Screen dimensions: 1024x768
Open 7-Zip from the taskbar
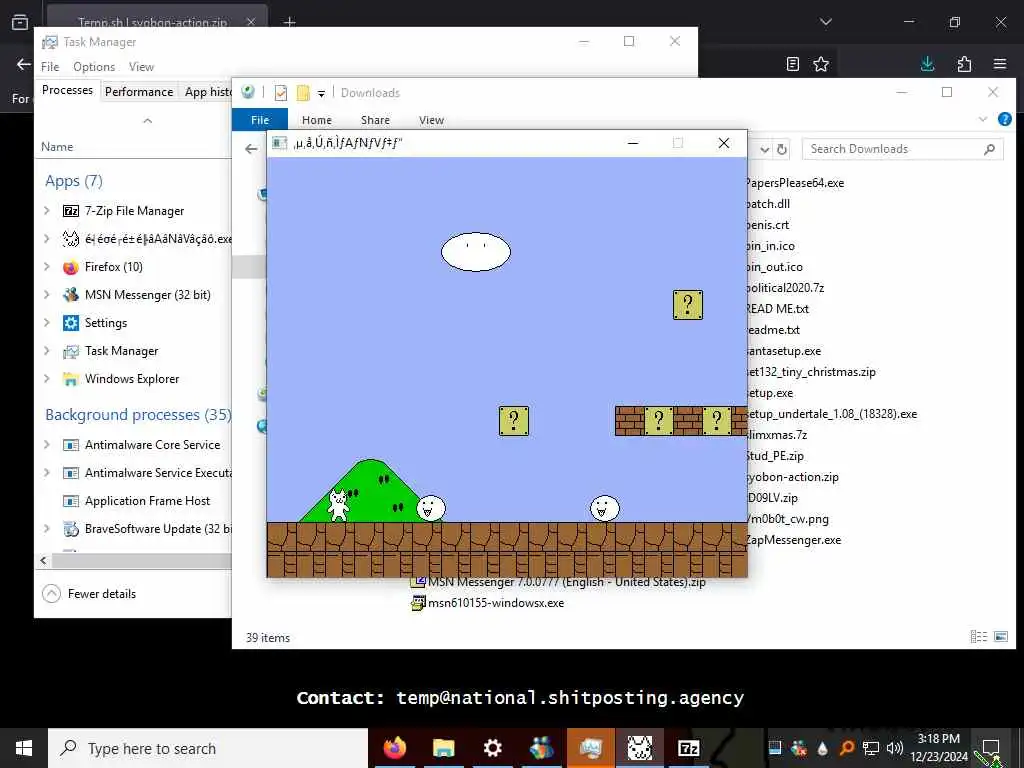coord(688,748)
